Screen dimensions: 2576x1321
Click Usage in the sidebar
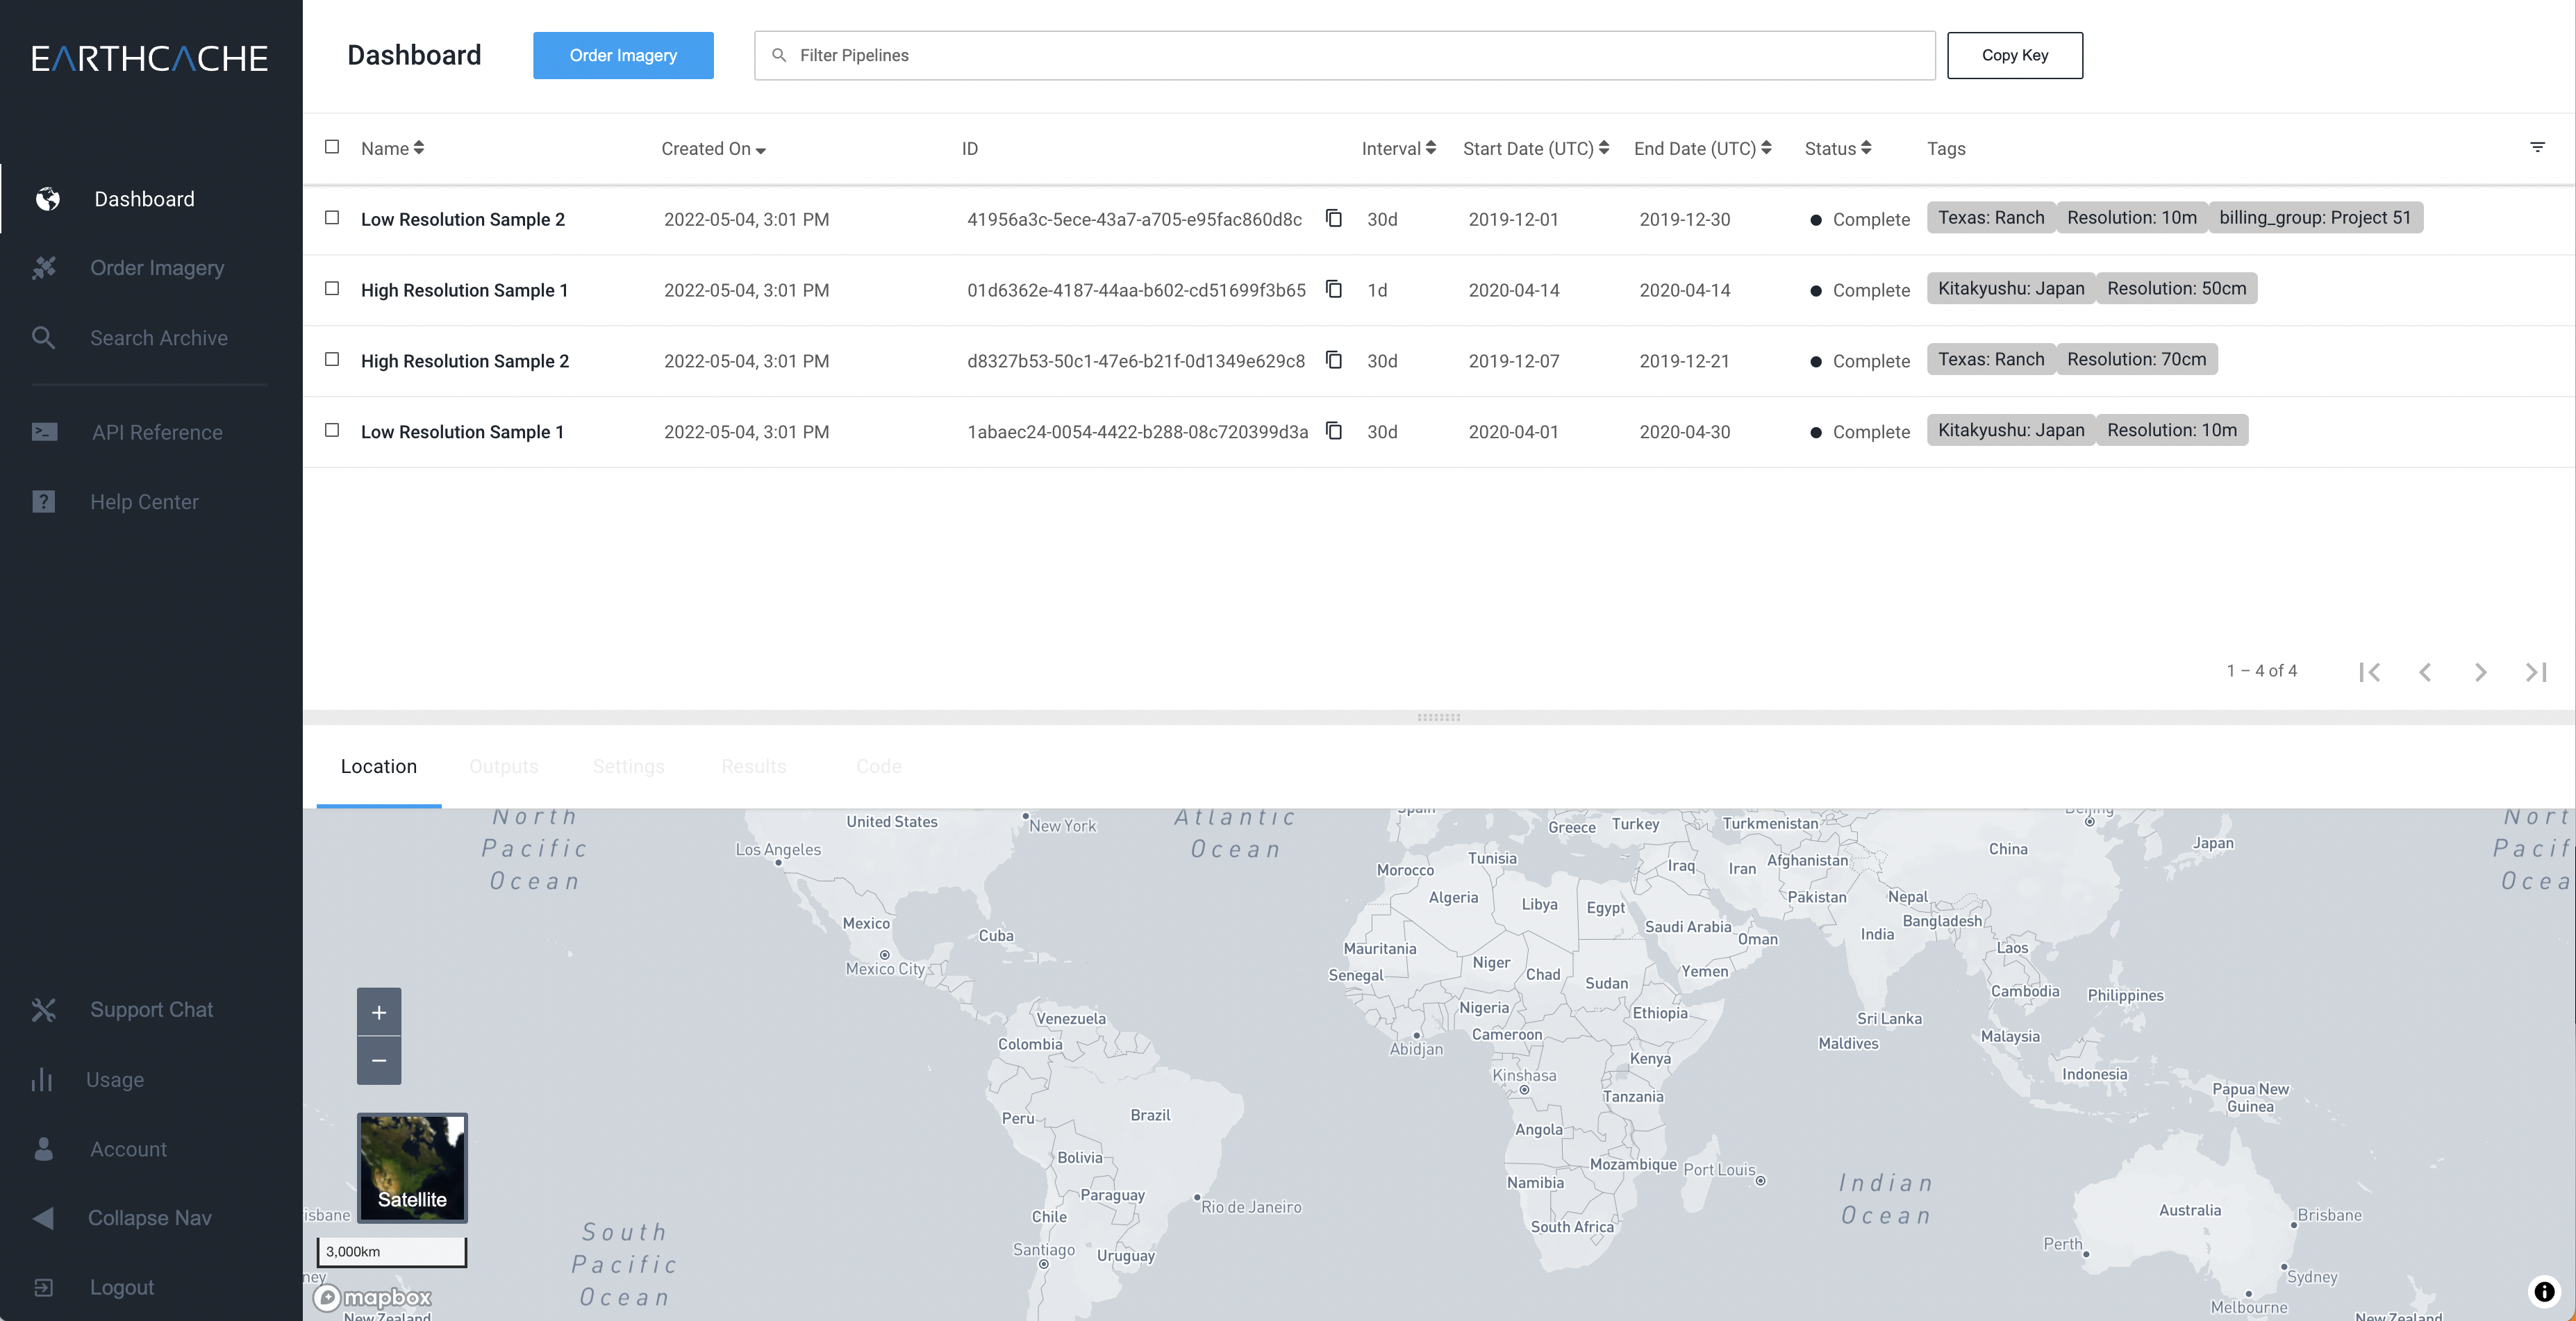pyautogui.click(x=115, y=1080)
